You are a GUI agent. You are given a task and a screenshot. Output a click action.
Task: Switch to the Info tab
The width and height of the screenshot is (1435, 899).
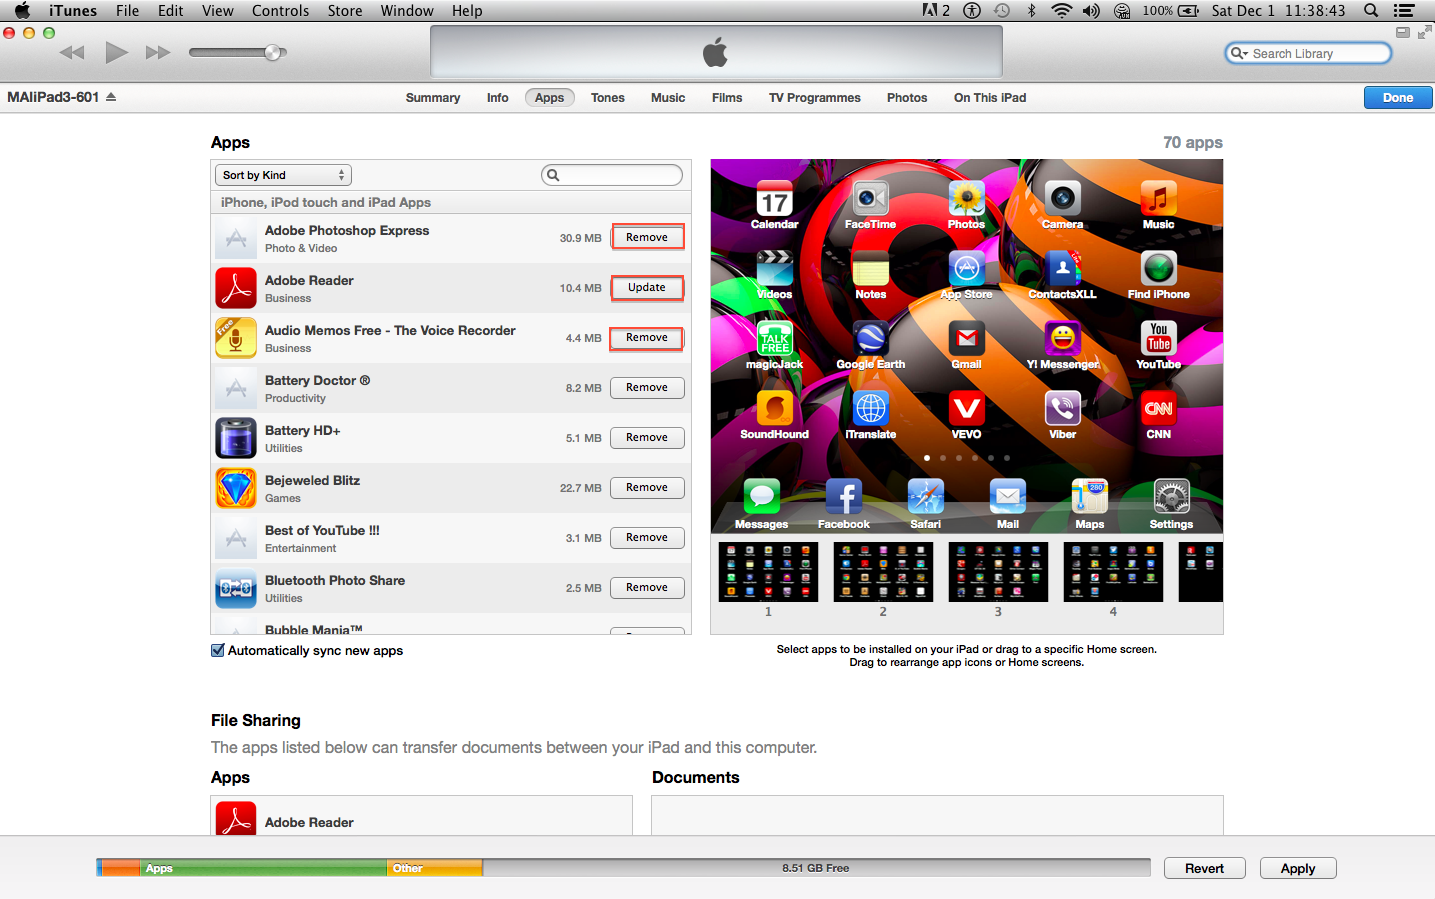[498, 98]
